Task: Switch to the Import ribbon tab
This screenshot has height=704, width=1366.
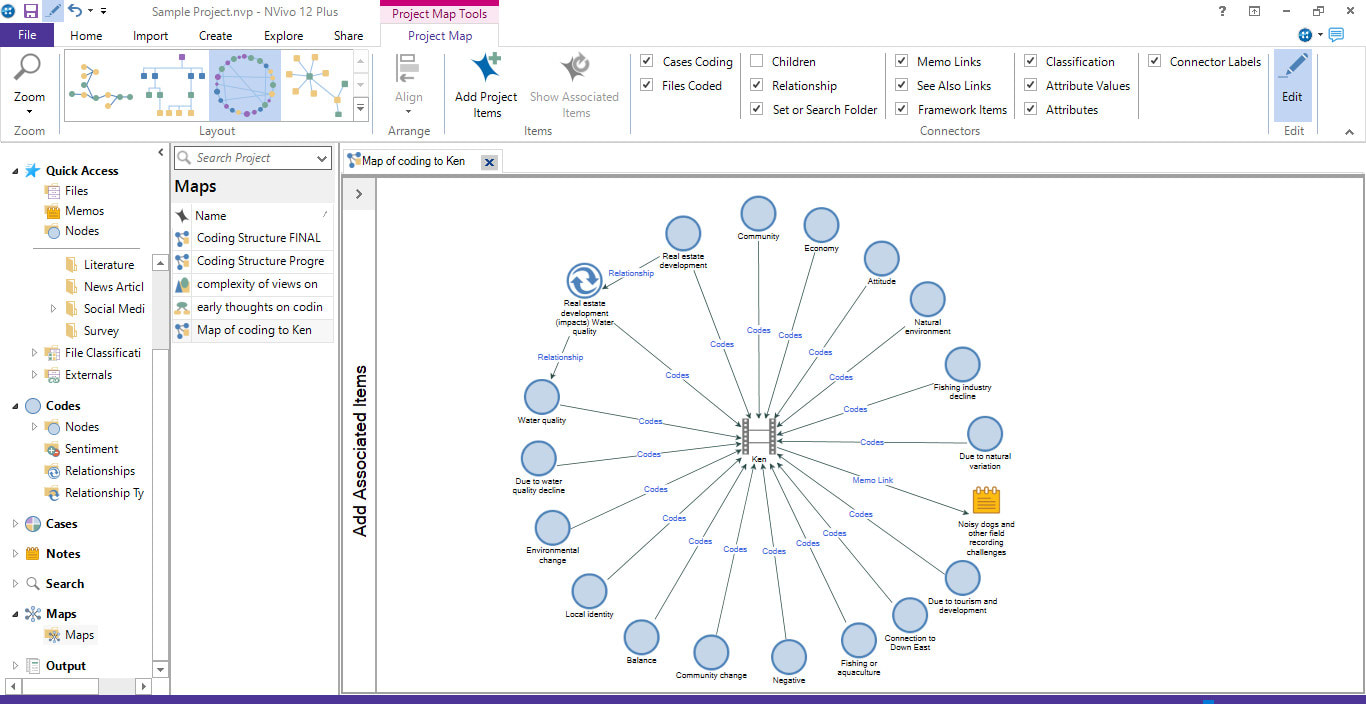Action: click(x=150, y=36)
